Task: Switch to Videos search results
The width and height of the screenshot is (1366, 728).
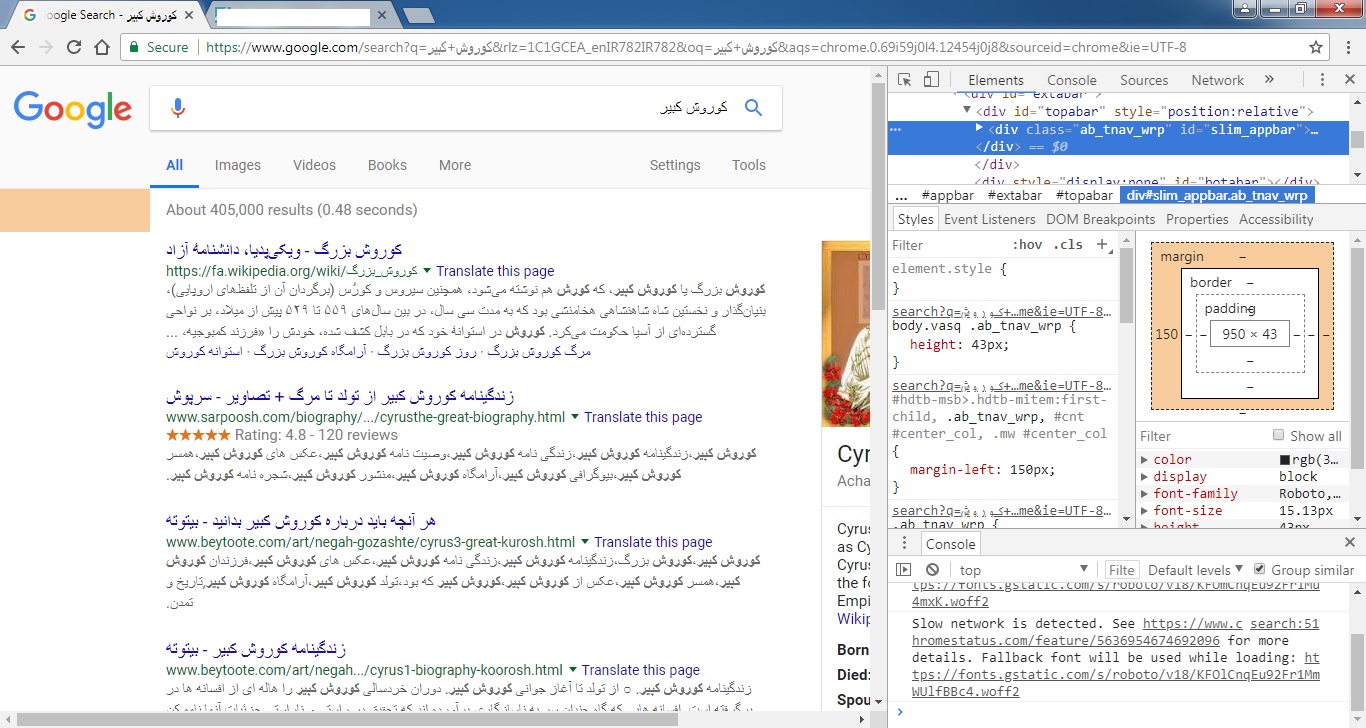Action: pos(314,165)
